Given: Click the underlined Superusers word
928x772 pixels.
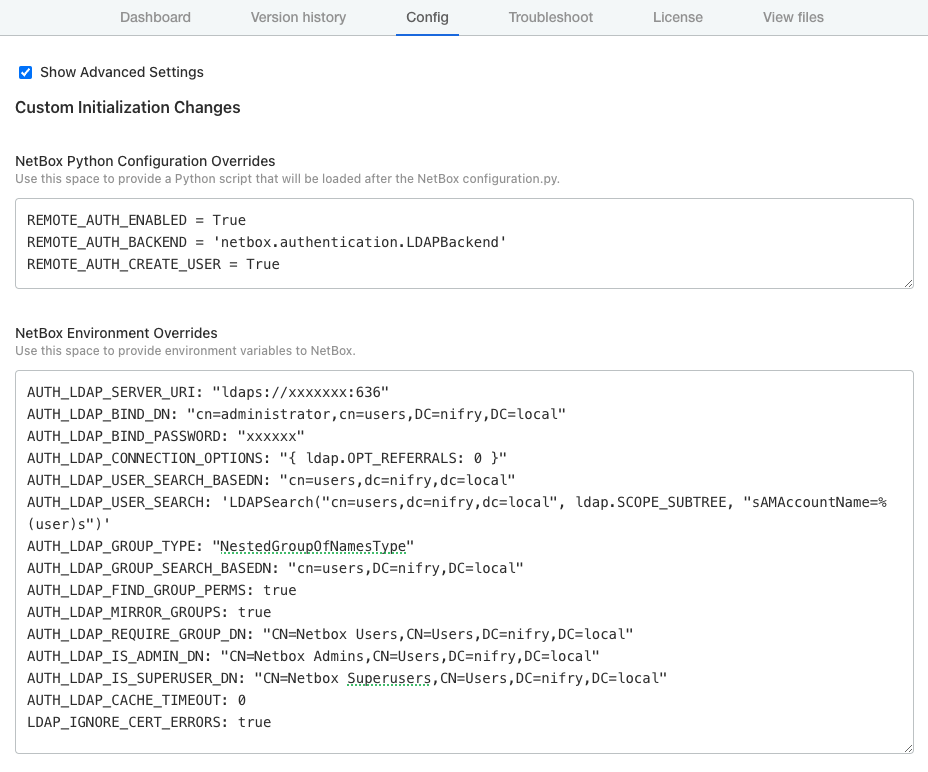Looking at the screenshot, I should tap(389, 678).
